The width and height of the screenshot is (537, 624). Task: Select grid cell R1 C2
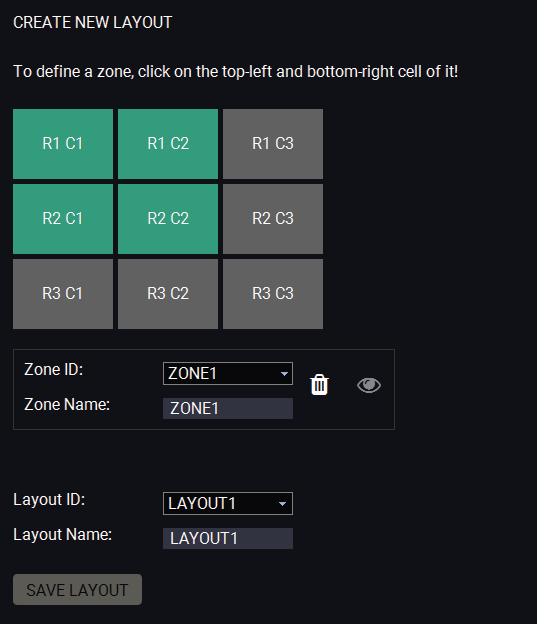pos(168,144)
